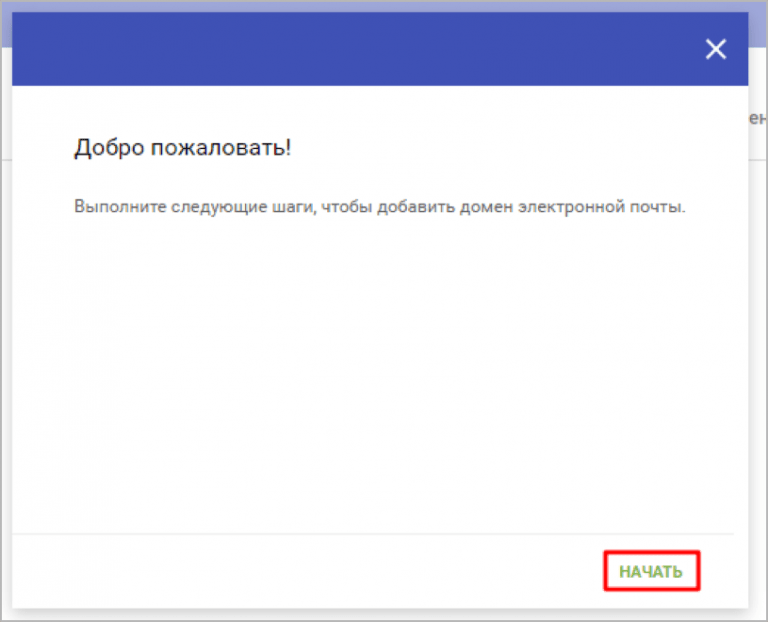Dismiss the domain setup wizard via the white cross
The image size is (768, 622).
coord(716,49)
